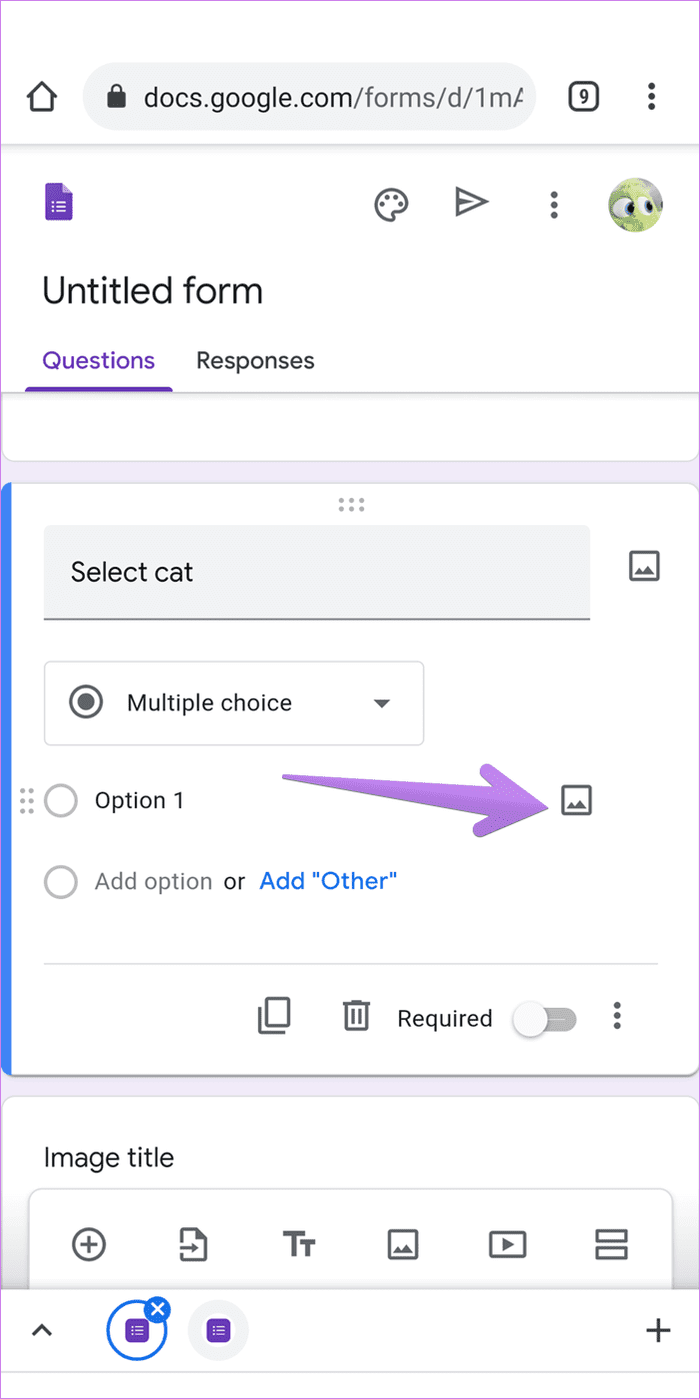Add a new question with the plus circle icon

point(89,1244)
